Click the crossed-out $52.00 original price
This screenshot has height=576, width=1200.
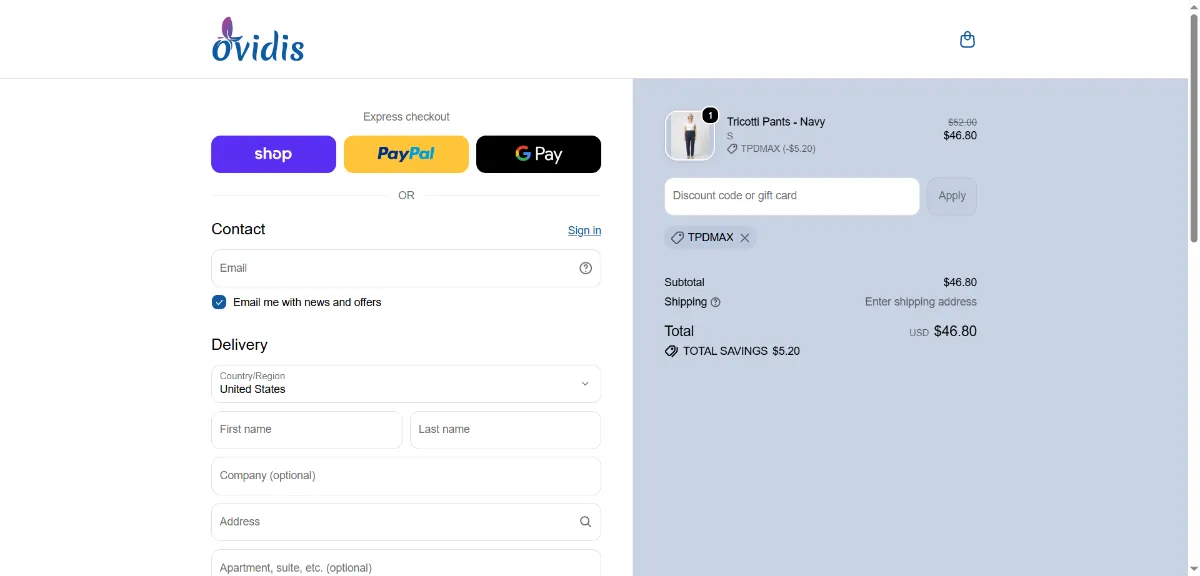[962, 122]
